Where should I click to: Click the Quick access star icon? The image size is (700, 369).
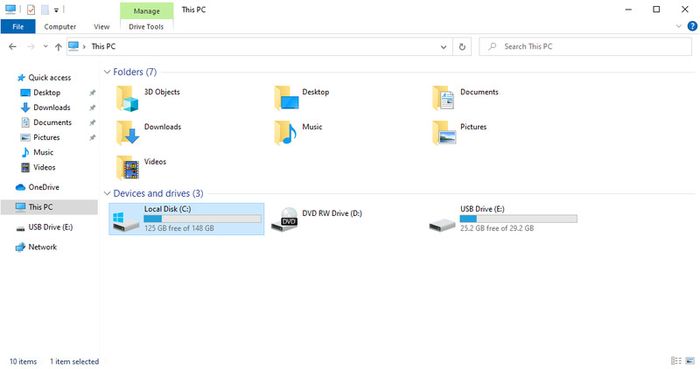pyautogui.click(x=21, y=78)
